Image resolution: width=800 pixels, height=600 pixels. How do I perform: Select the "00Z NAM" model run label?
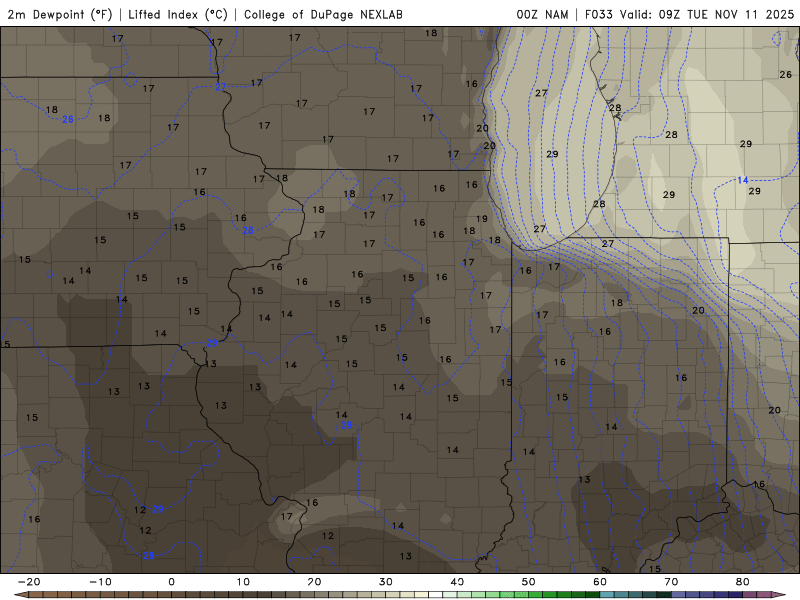[x=542, y=14]
